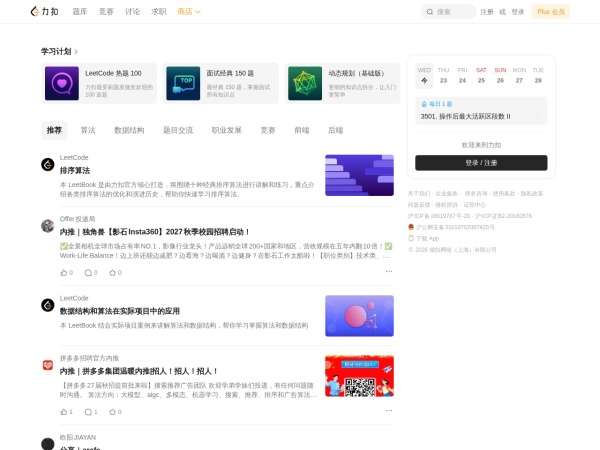600x450 pixels.
Task: Switch to the 数据结构 tab
Action: click(x=129, y=130)
